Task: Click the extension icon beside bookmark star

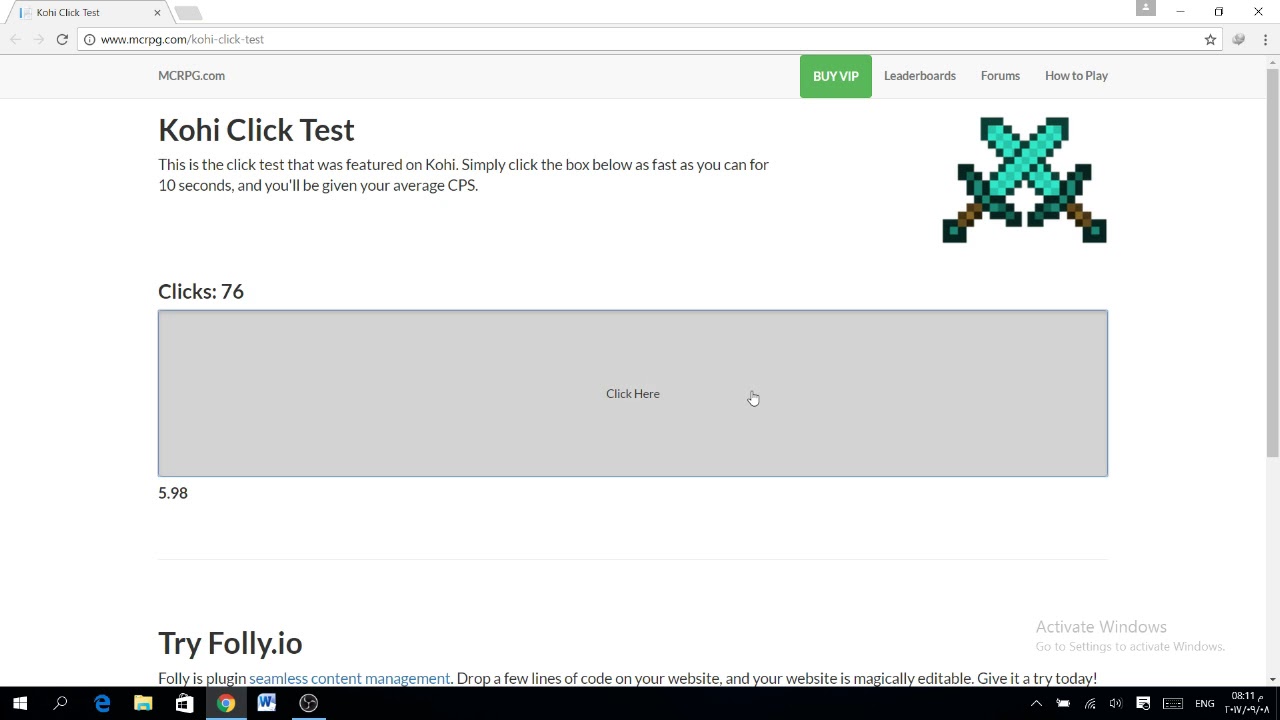Action: point(1239,39)
